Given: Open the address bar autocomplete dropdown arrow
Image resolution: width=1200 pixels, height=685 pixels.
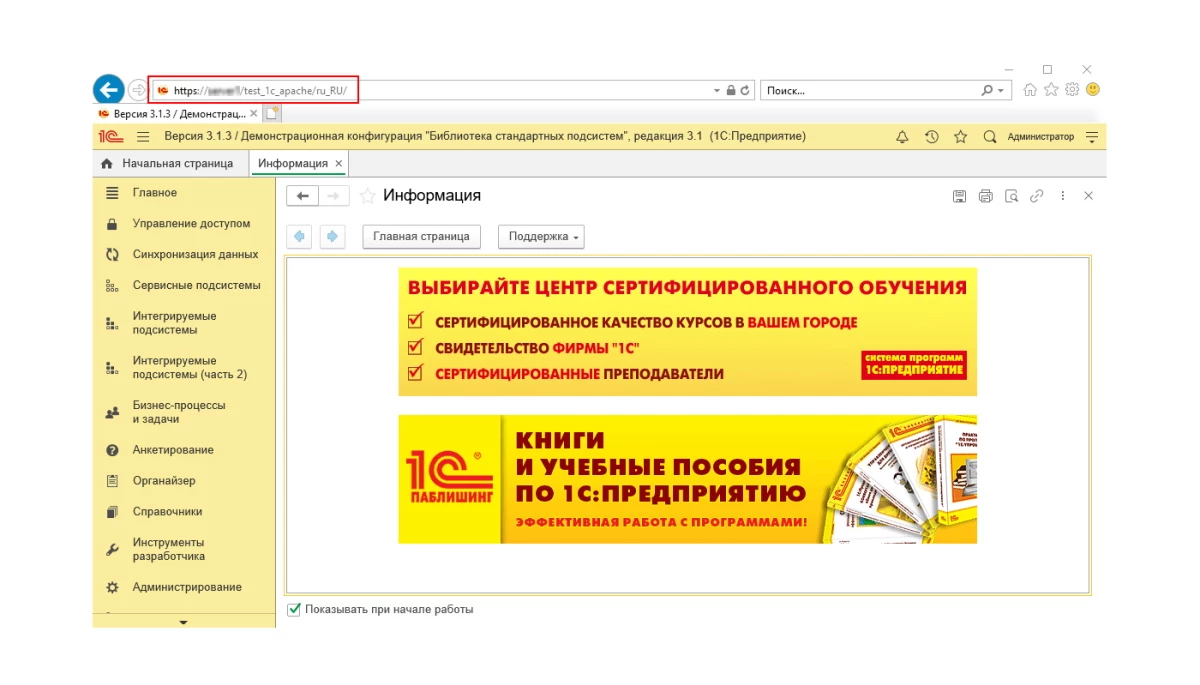Looking at the screenshot, I should point(717,91).
